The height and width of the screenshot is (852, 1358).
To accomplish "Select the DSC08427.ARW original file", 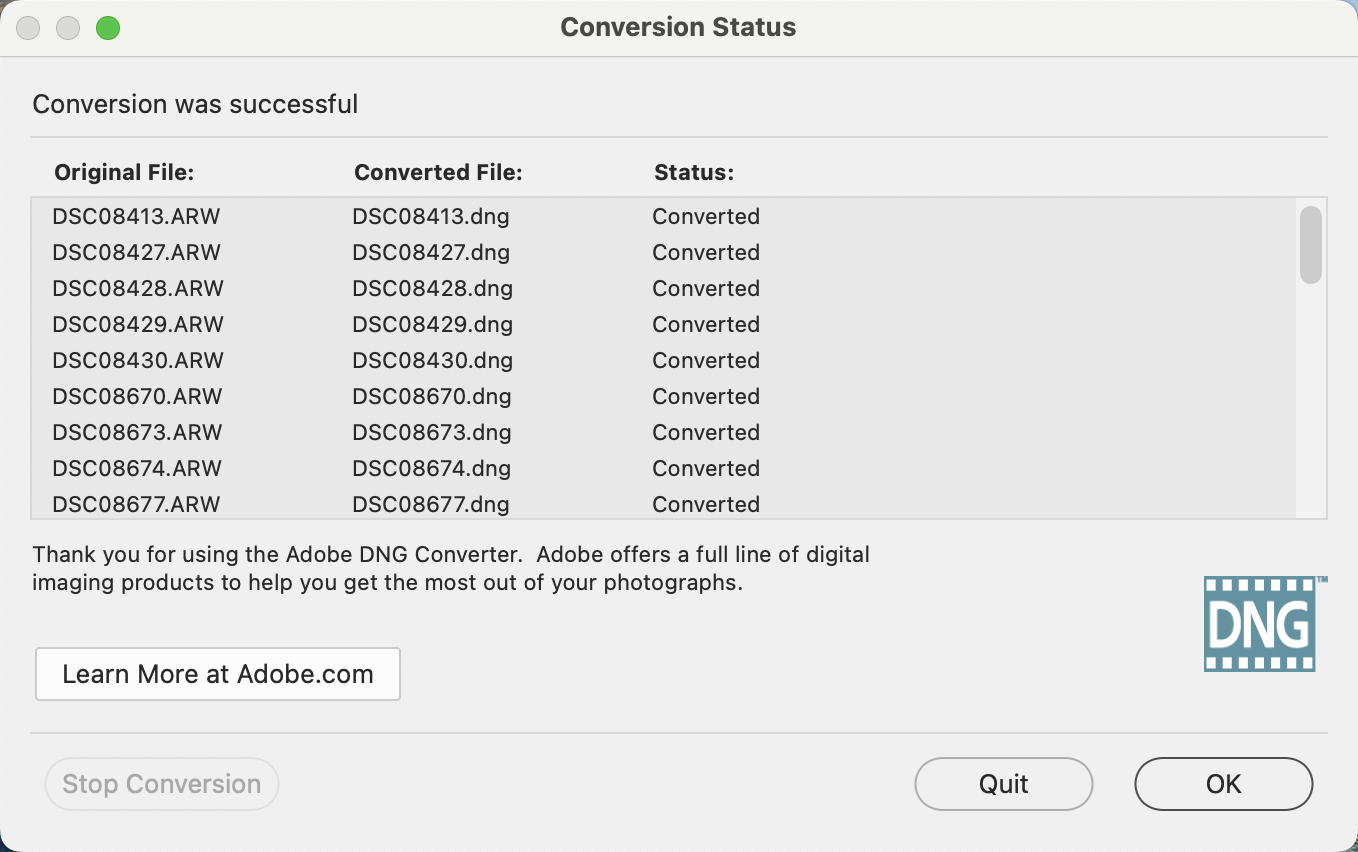I will 136,252.
